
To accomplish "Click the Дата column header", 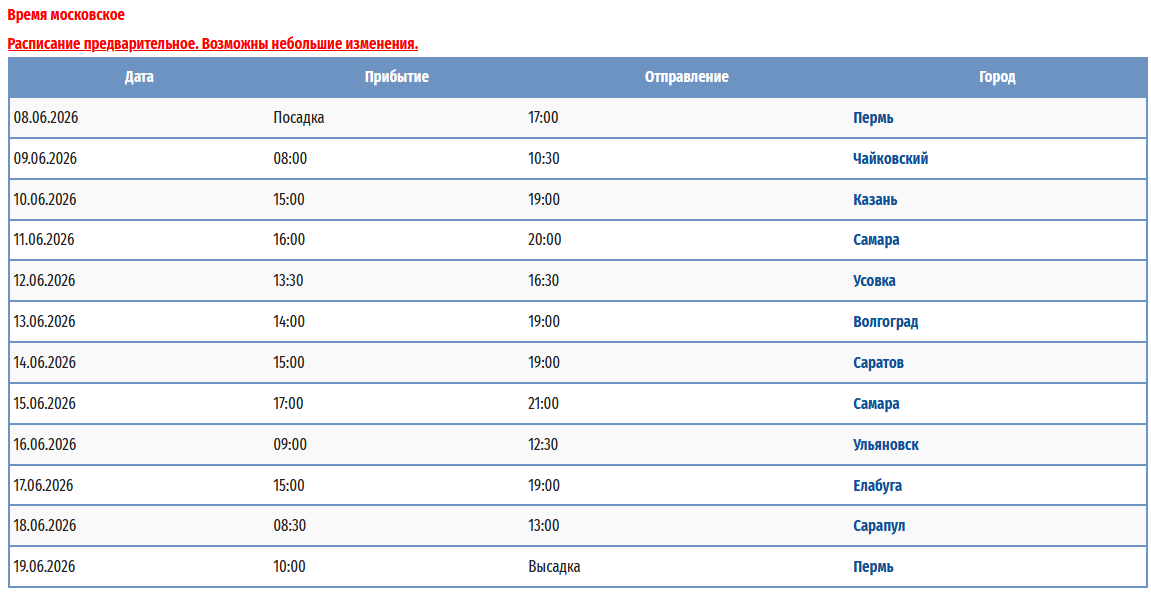I will [139, 77].
